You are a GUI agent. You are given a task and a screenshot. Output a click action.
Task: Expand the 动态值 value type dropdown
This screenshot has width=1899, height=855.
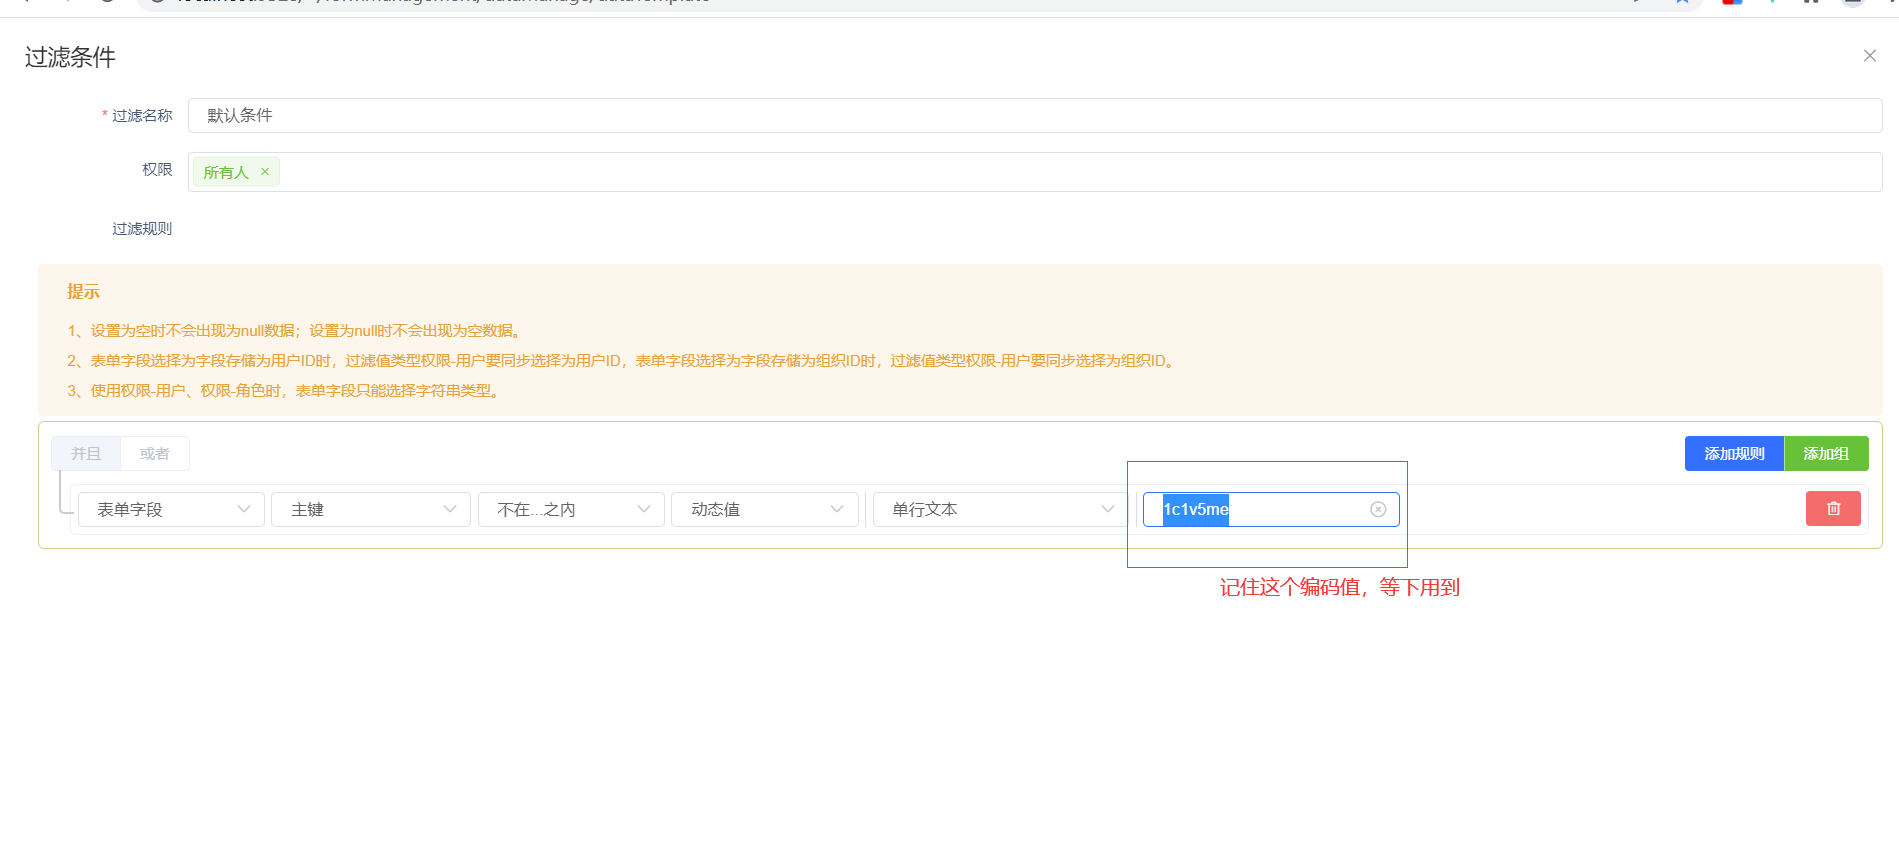[764, 510]
